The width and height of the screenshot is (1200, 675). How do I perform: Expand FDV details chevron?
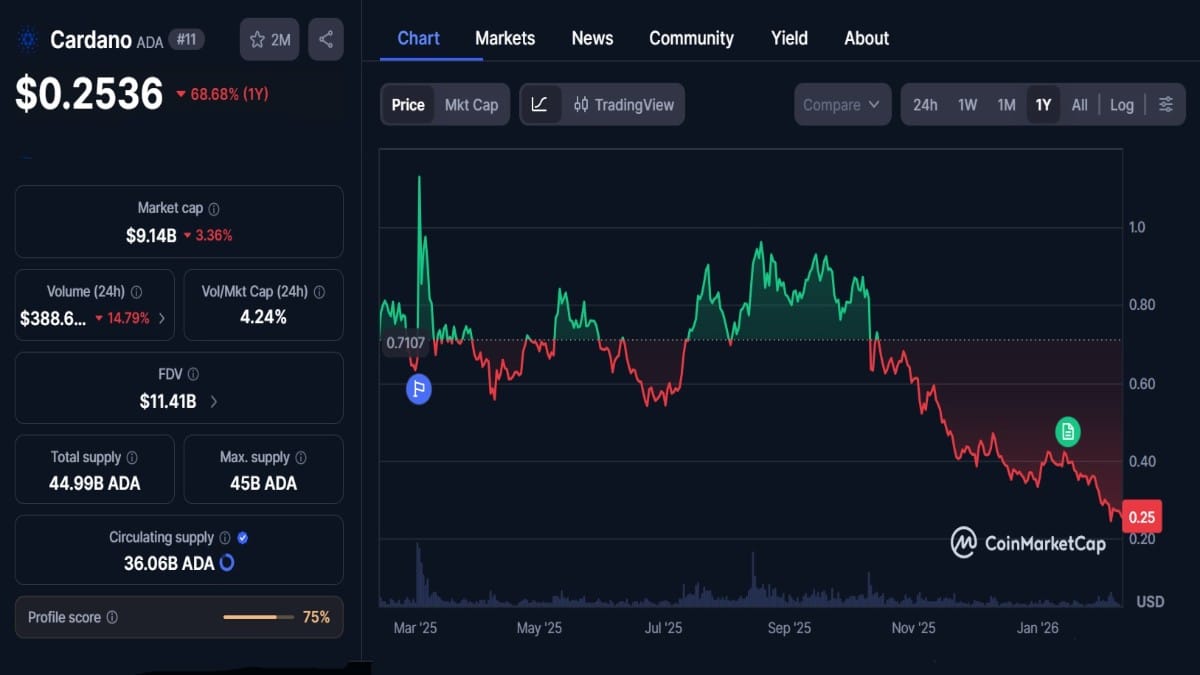213,401
